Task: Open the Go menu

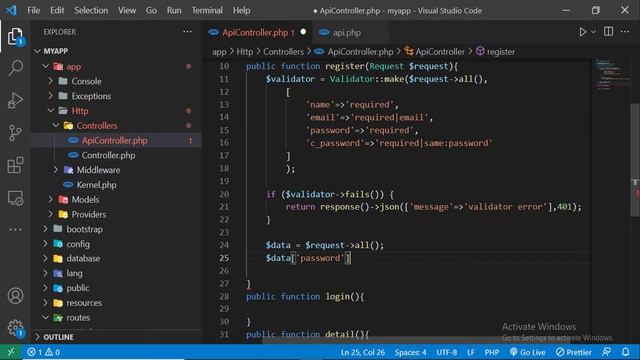Action: pyautogui.click(x=151, y=10)
